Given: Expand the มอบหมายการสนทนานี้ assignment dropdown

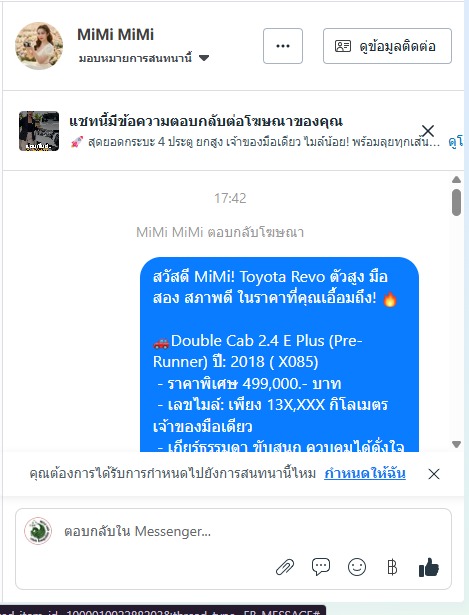Looking at the screenshot, I should click(144, 58).
